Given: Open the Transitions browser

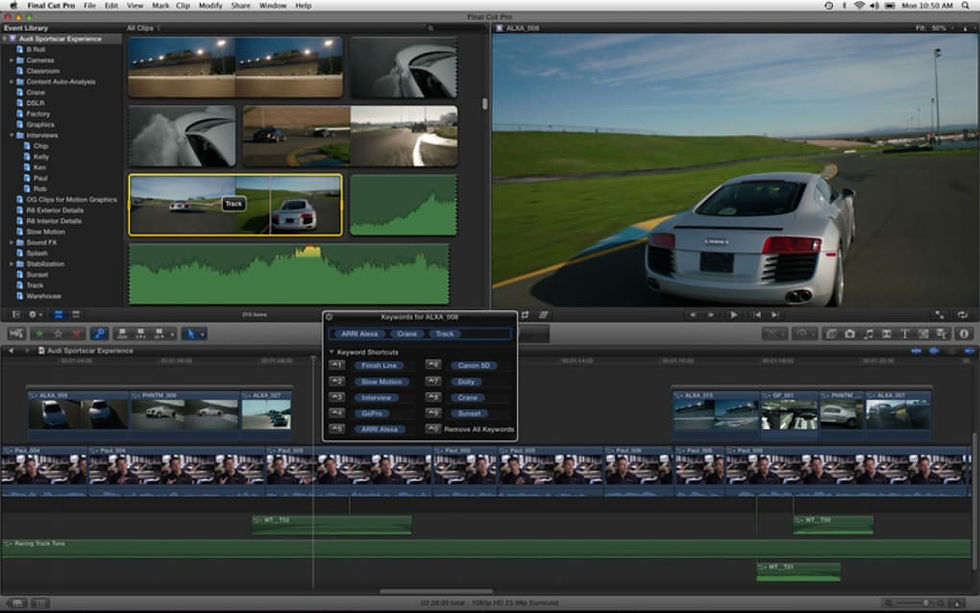Looking at the screenshot, I should click(x=887, y=334).
